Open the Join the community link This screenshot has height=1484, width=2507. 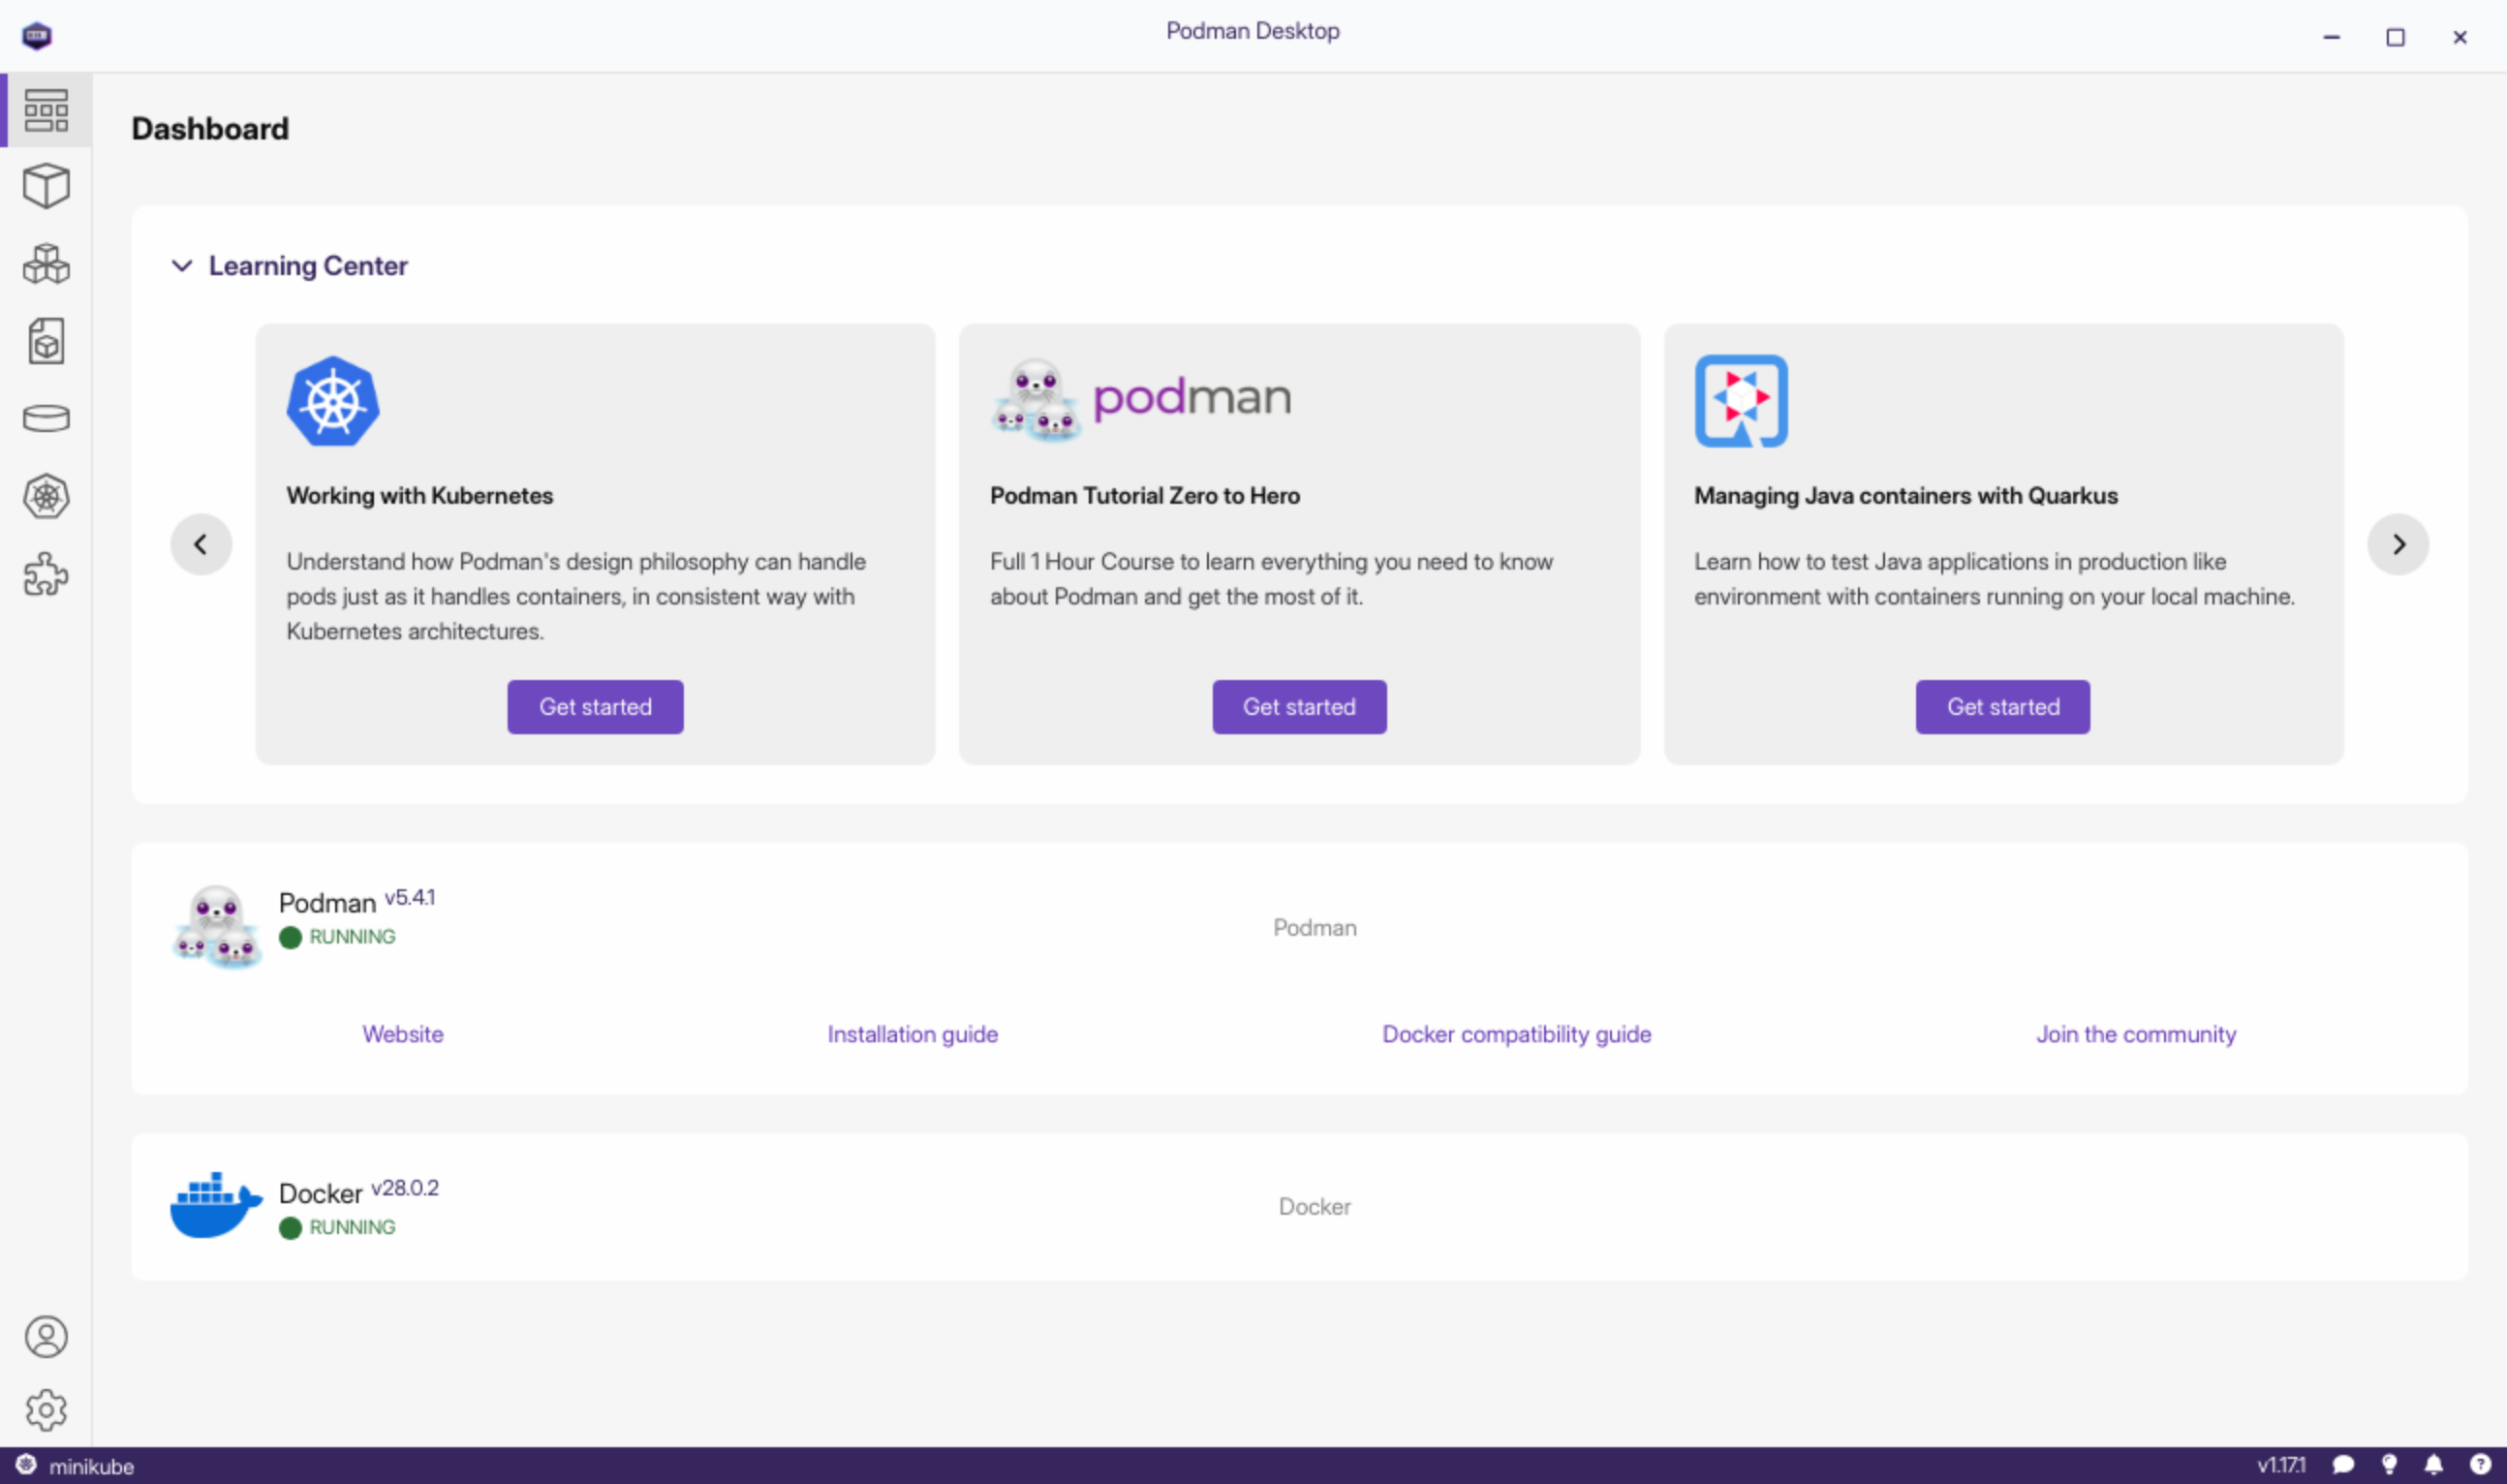click(x=2136, y=1034)
